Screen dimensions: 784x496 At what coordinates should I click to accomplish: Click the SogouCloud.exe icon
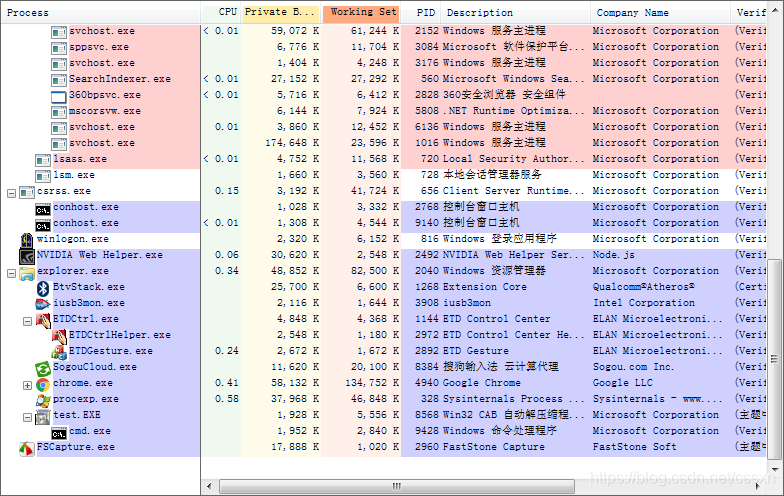pos(43,368)
